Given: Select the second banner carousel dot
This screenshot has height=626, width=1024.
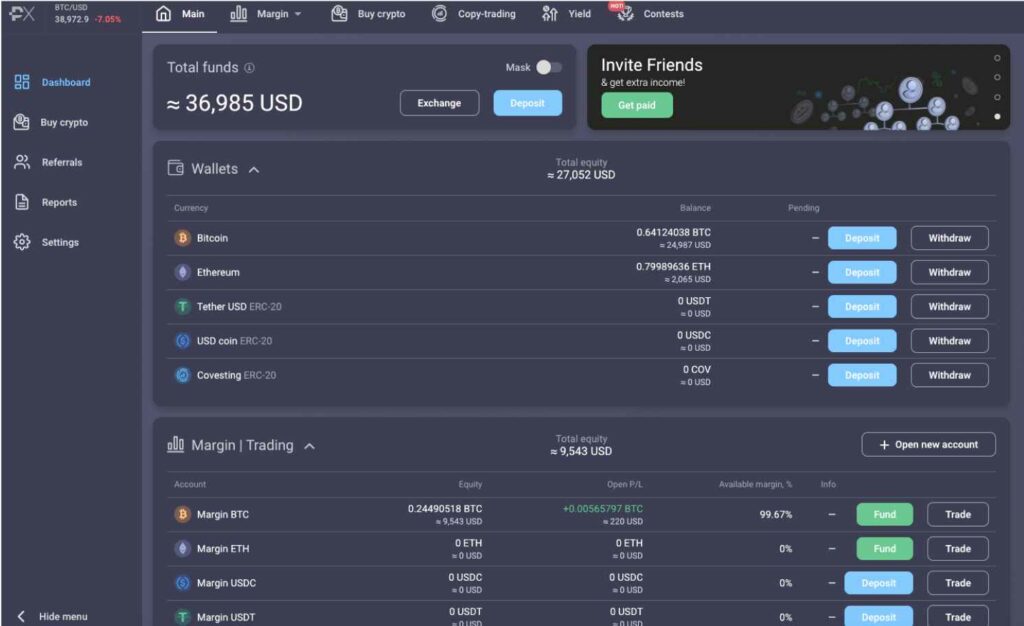Looking at the screenshot, I should tap(997, 77).
